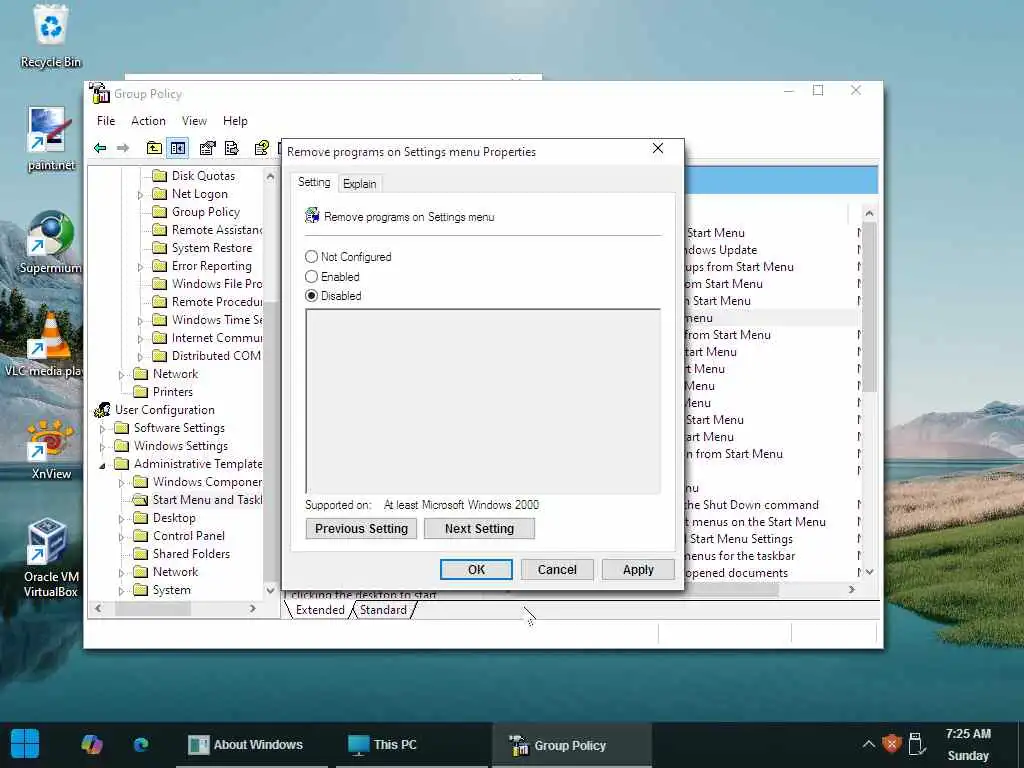
Task: Launch Copilot from the taskbar
Action: (x=91, y=744)
